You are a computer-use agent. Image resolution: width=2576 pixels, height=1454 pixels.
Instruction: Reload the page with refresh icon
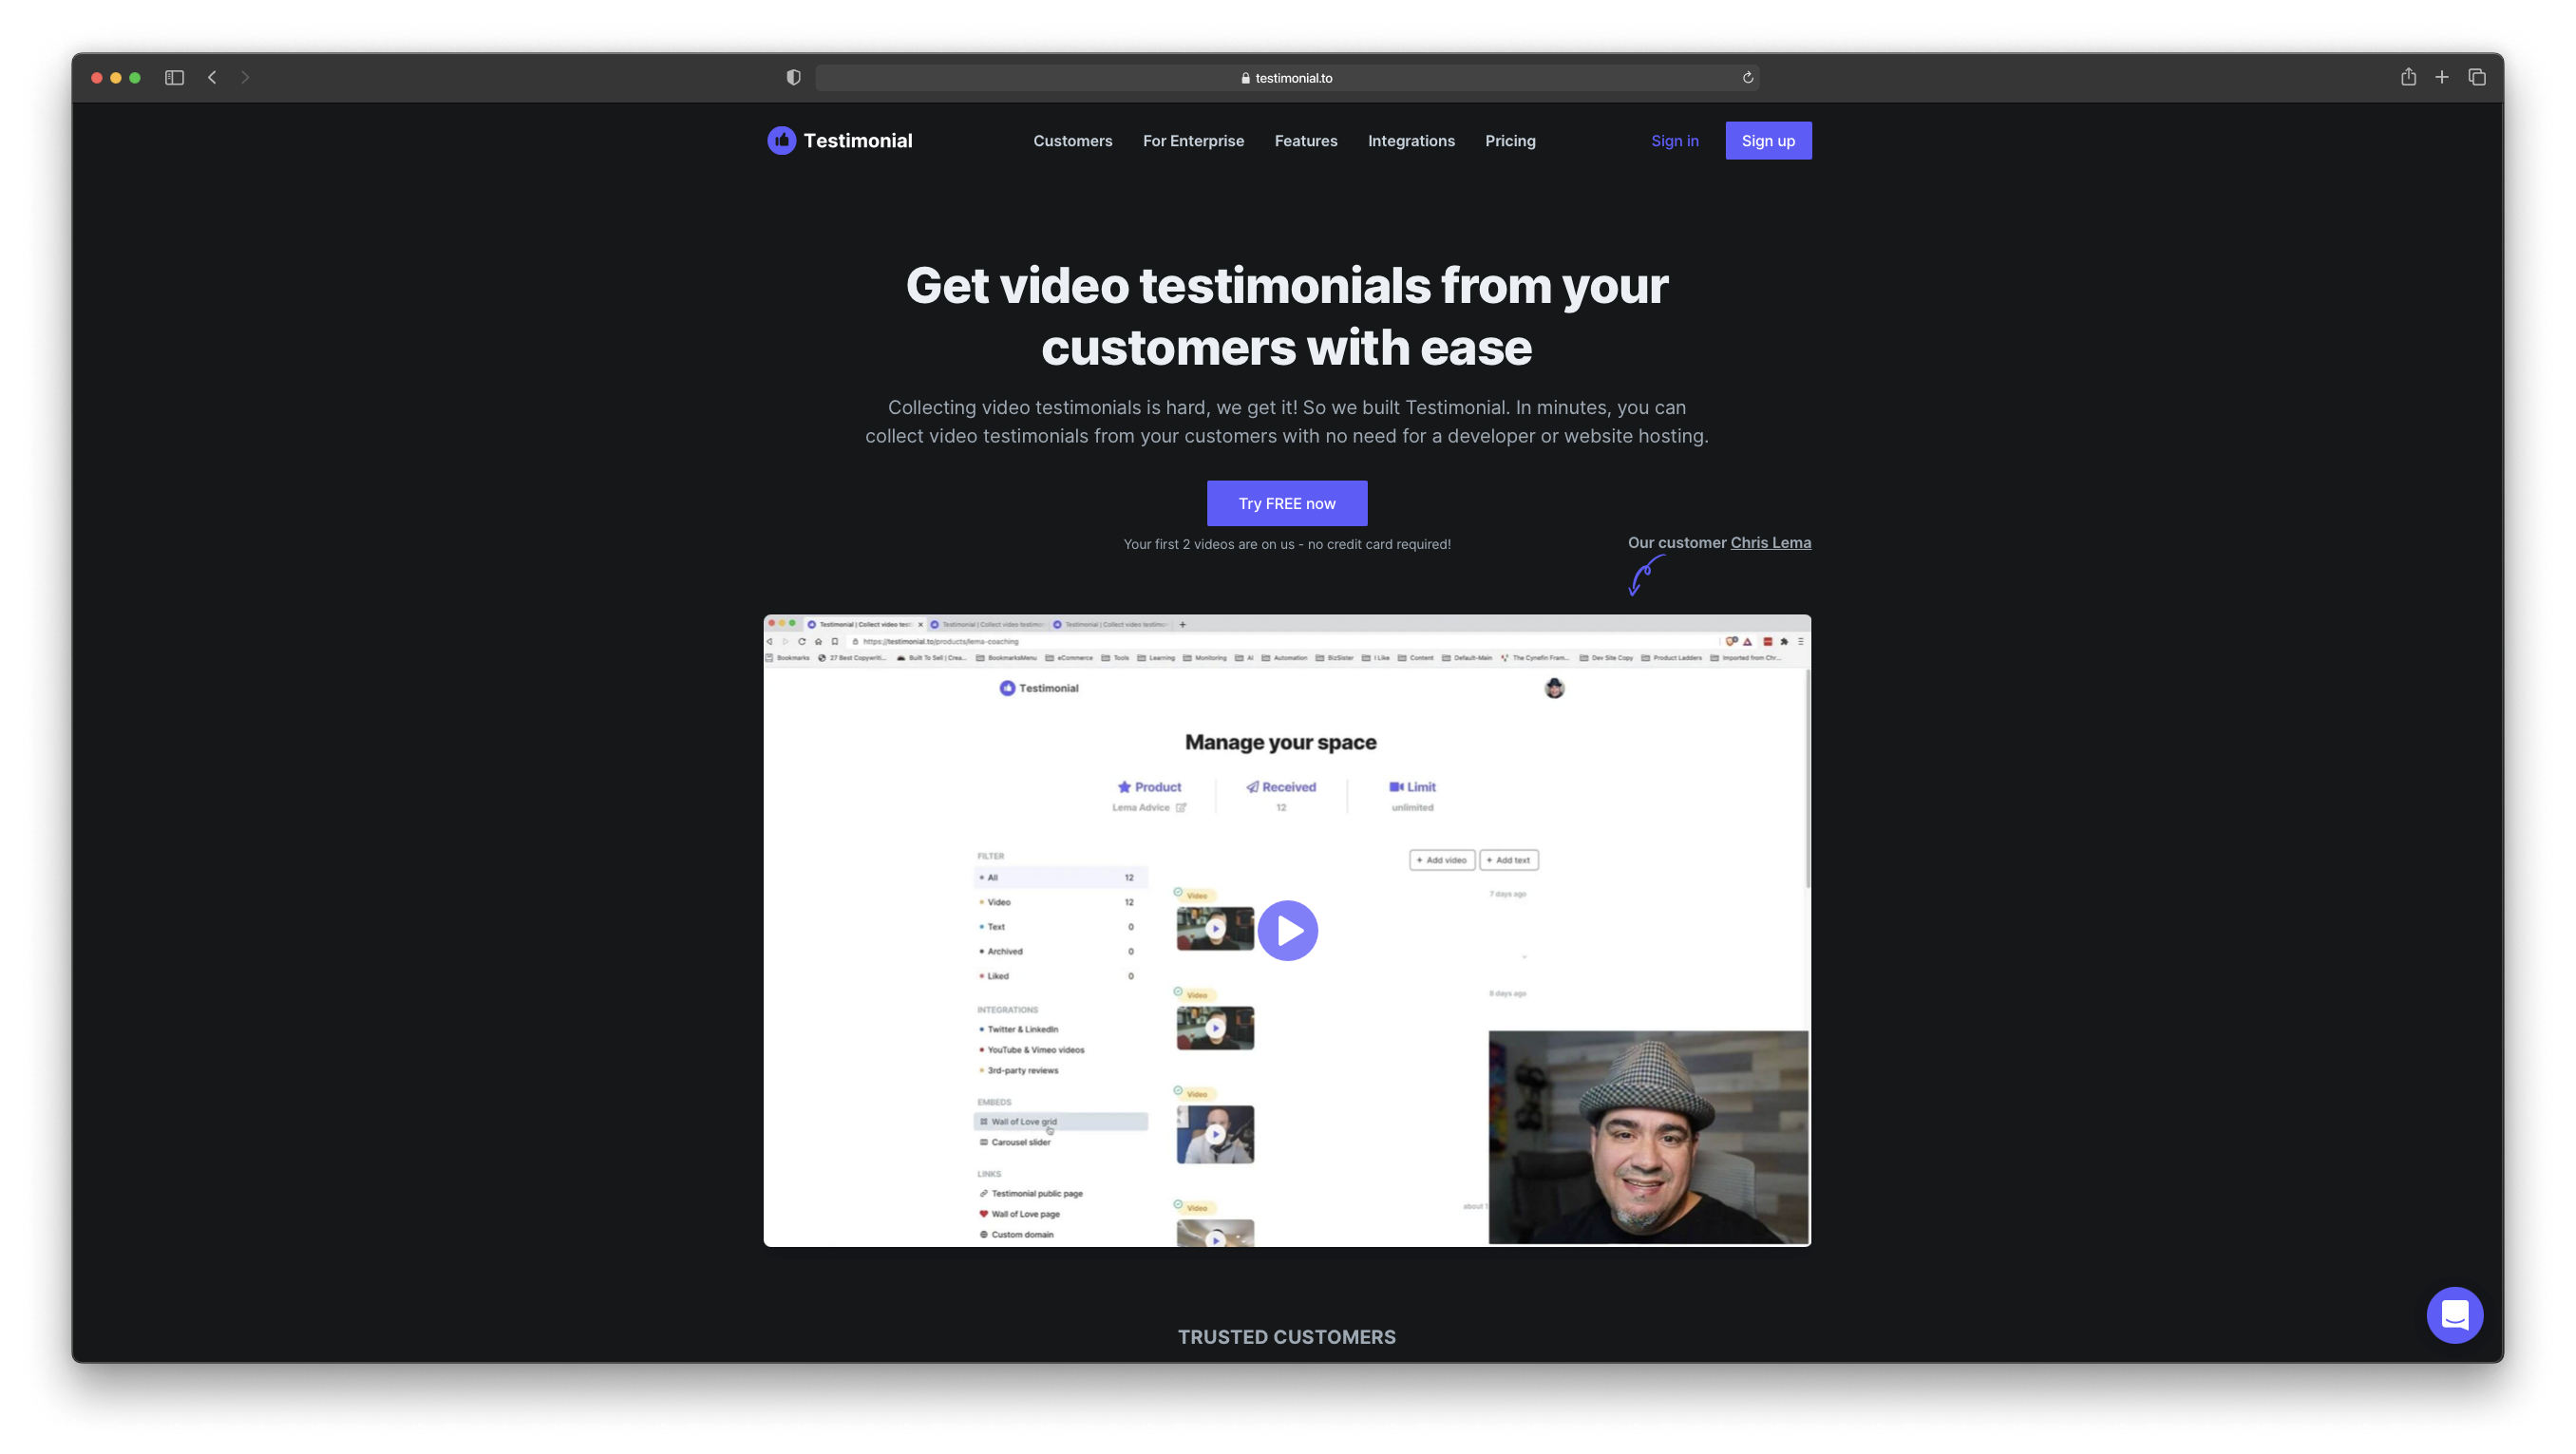click(1747, 78)
